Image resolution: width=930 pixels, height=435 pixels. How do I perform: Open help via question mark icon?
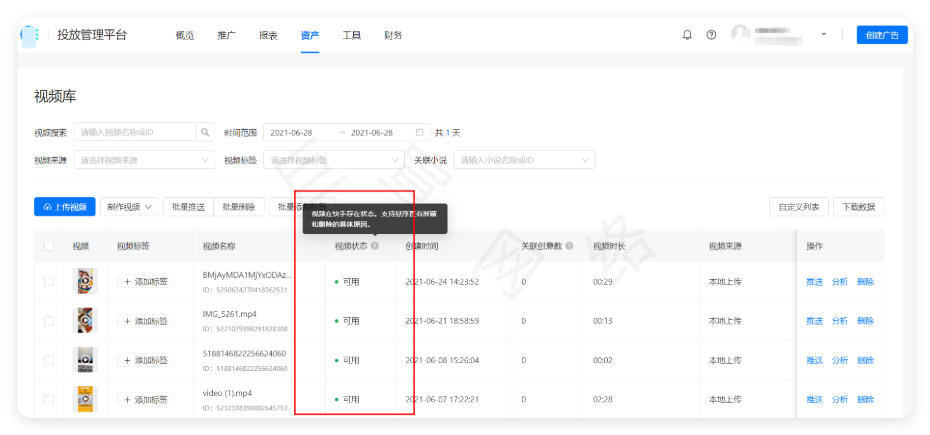tap(711, 34)
